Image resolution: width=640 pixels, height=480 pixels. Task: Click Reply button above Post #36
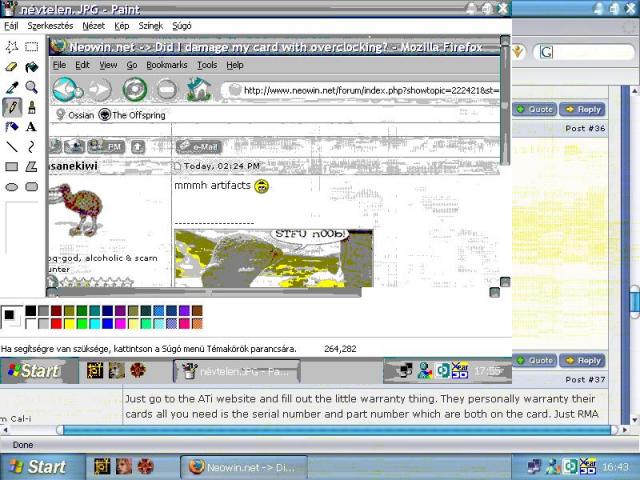click(x=582, y=109)
